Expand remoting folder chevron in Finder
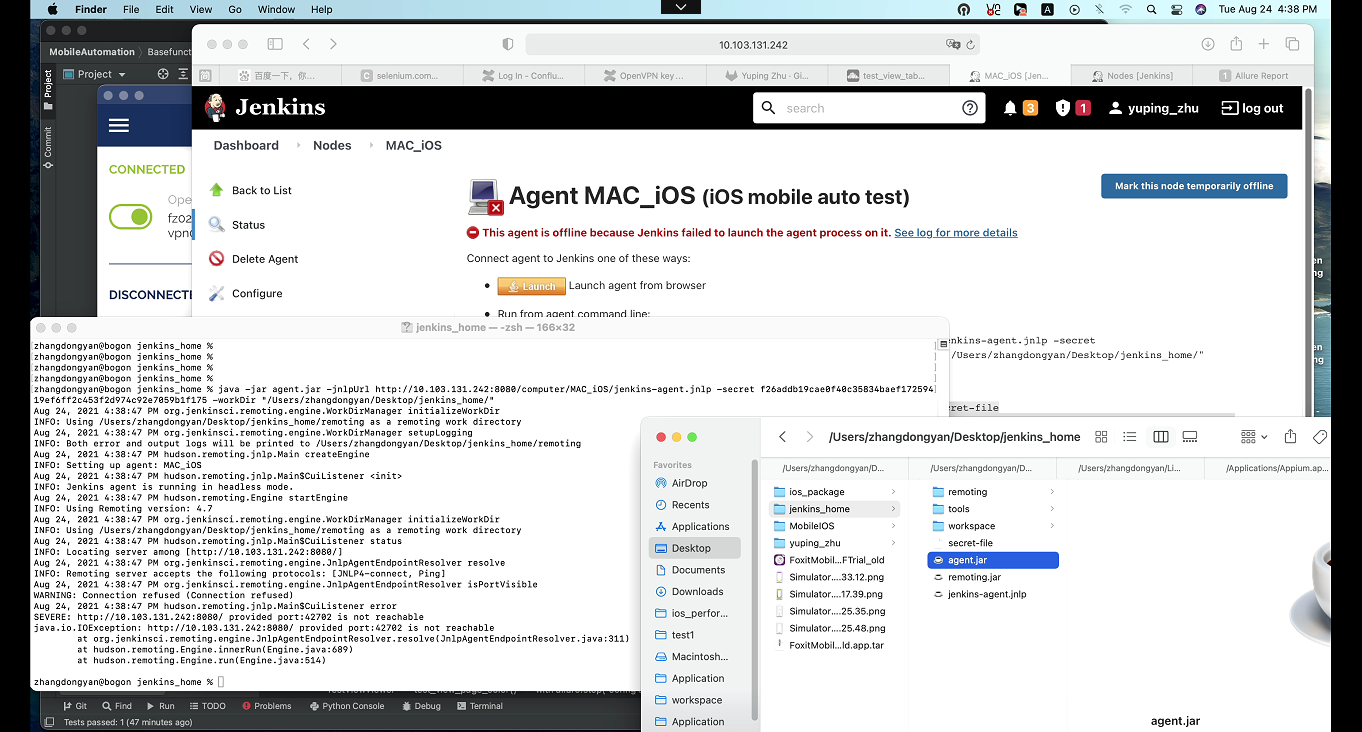Viewport: 1362px width, 732px height. tap(1052, 492)
